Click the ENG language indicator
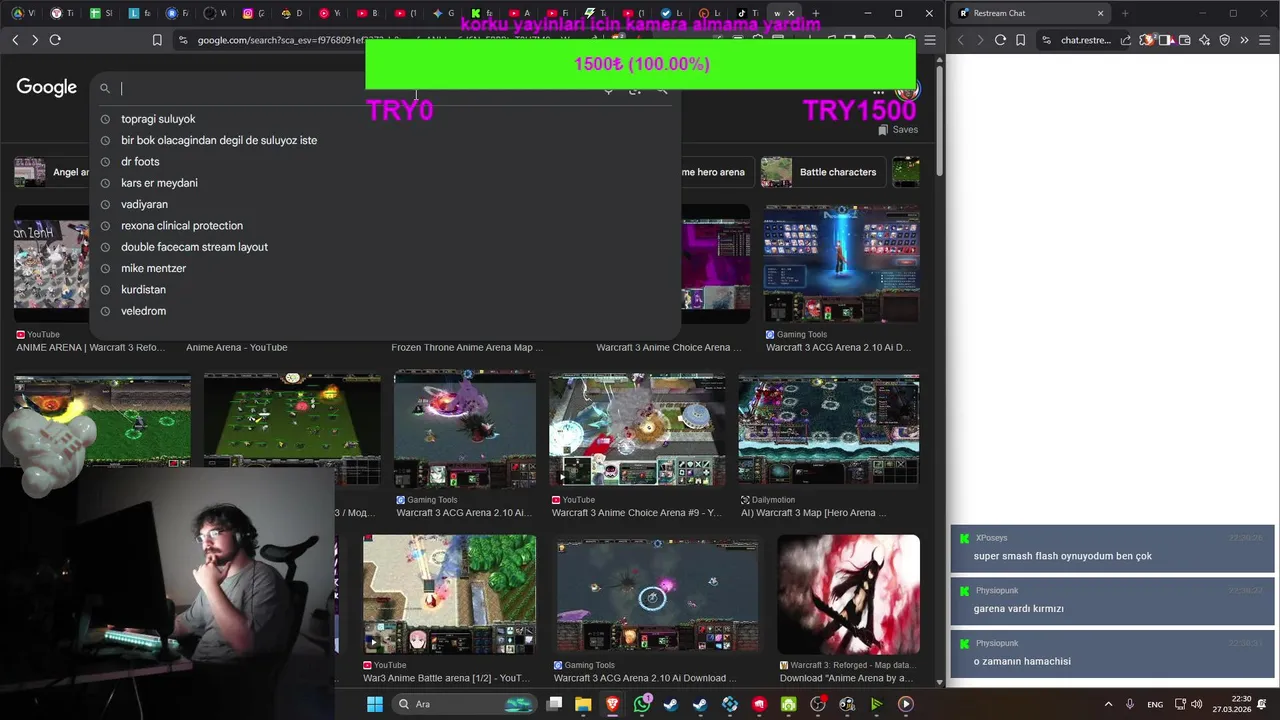This screenshot has height=720, width=1280. tap(1155, 704)
